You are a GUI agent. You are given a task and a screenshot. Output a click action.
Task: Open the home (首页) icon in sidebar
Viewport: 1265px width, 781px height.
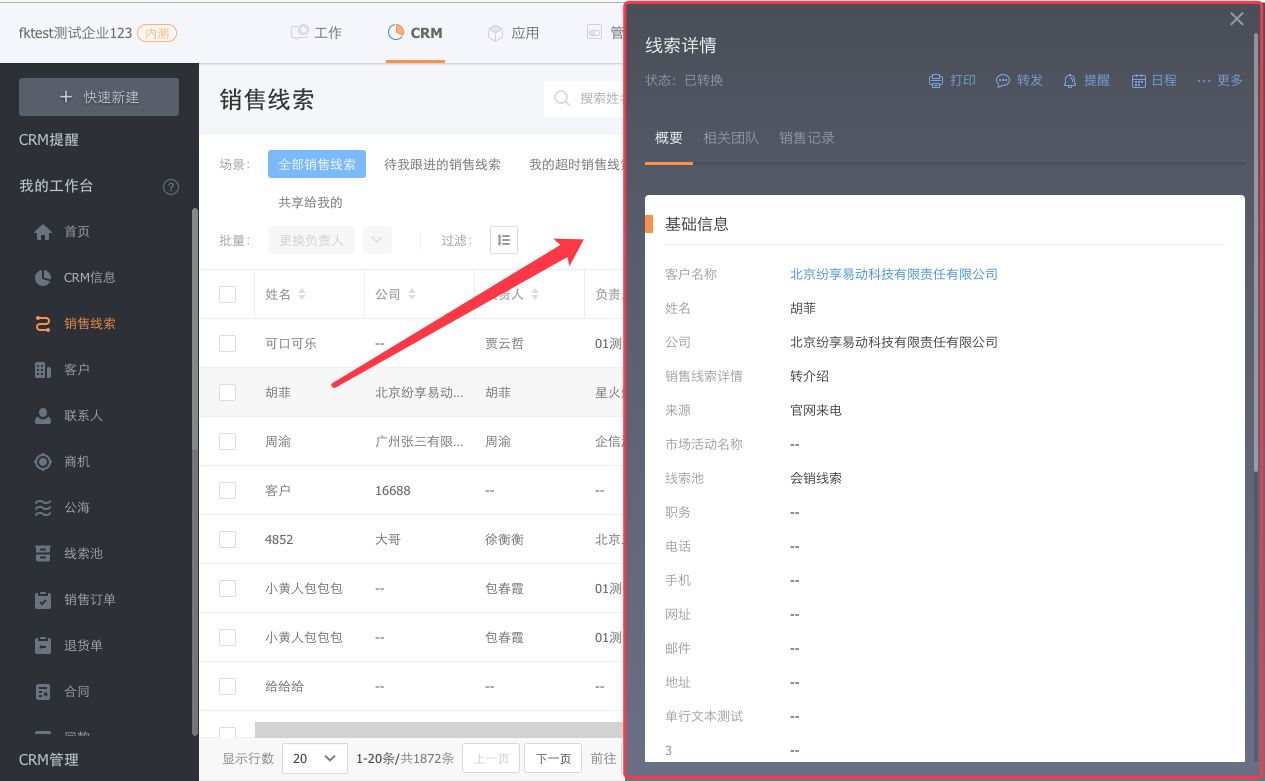click(43, 232)
